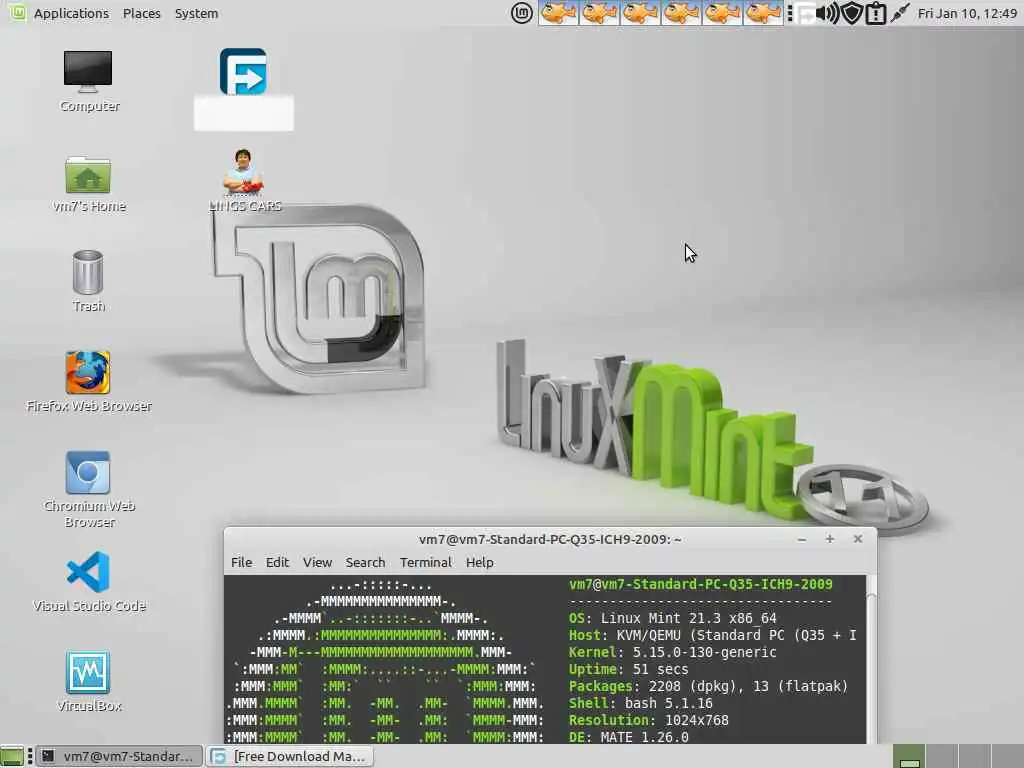This screenshot has height=768, width=1024.
Task: Open the Applications menu
Action: [x=71, y=13]
